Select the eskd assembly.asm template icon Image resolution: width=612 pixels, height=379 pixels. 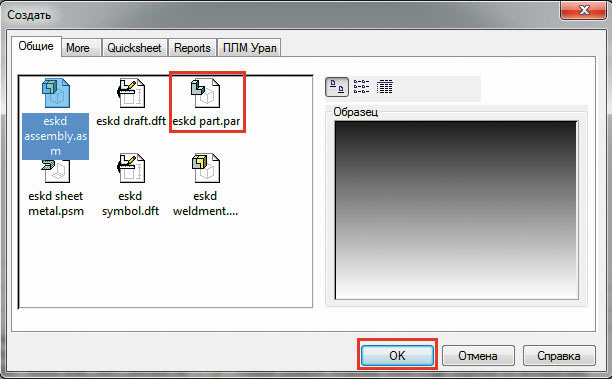click(56, 93)
